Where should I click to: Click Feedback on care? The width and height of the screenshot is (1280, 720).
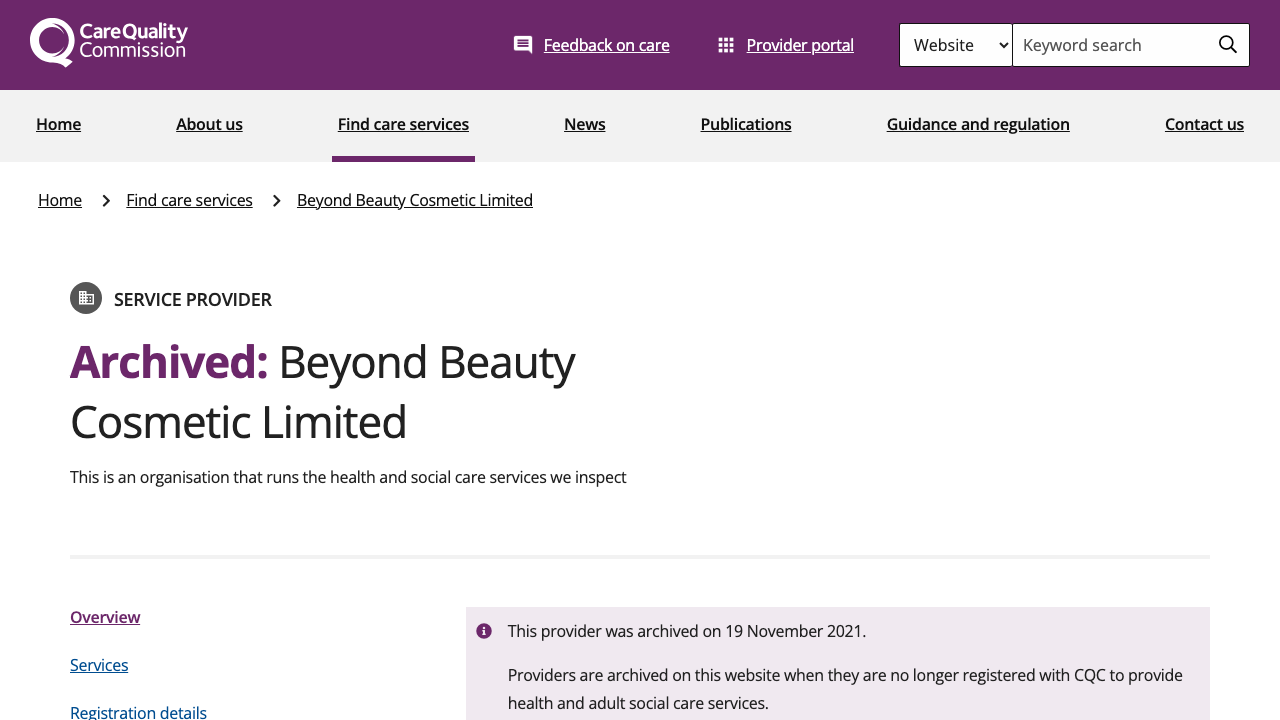(606, 44)
